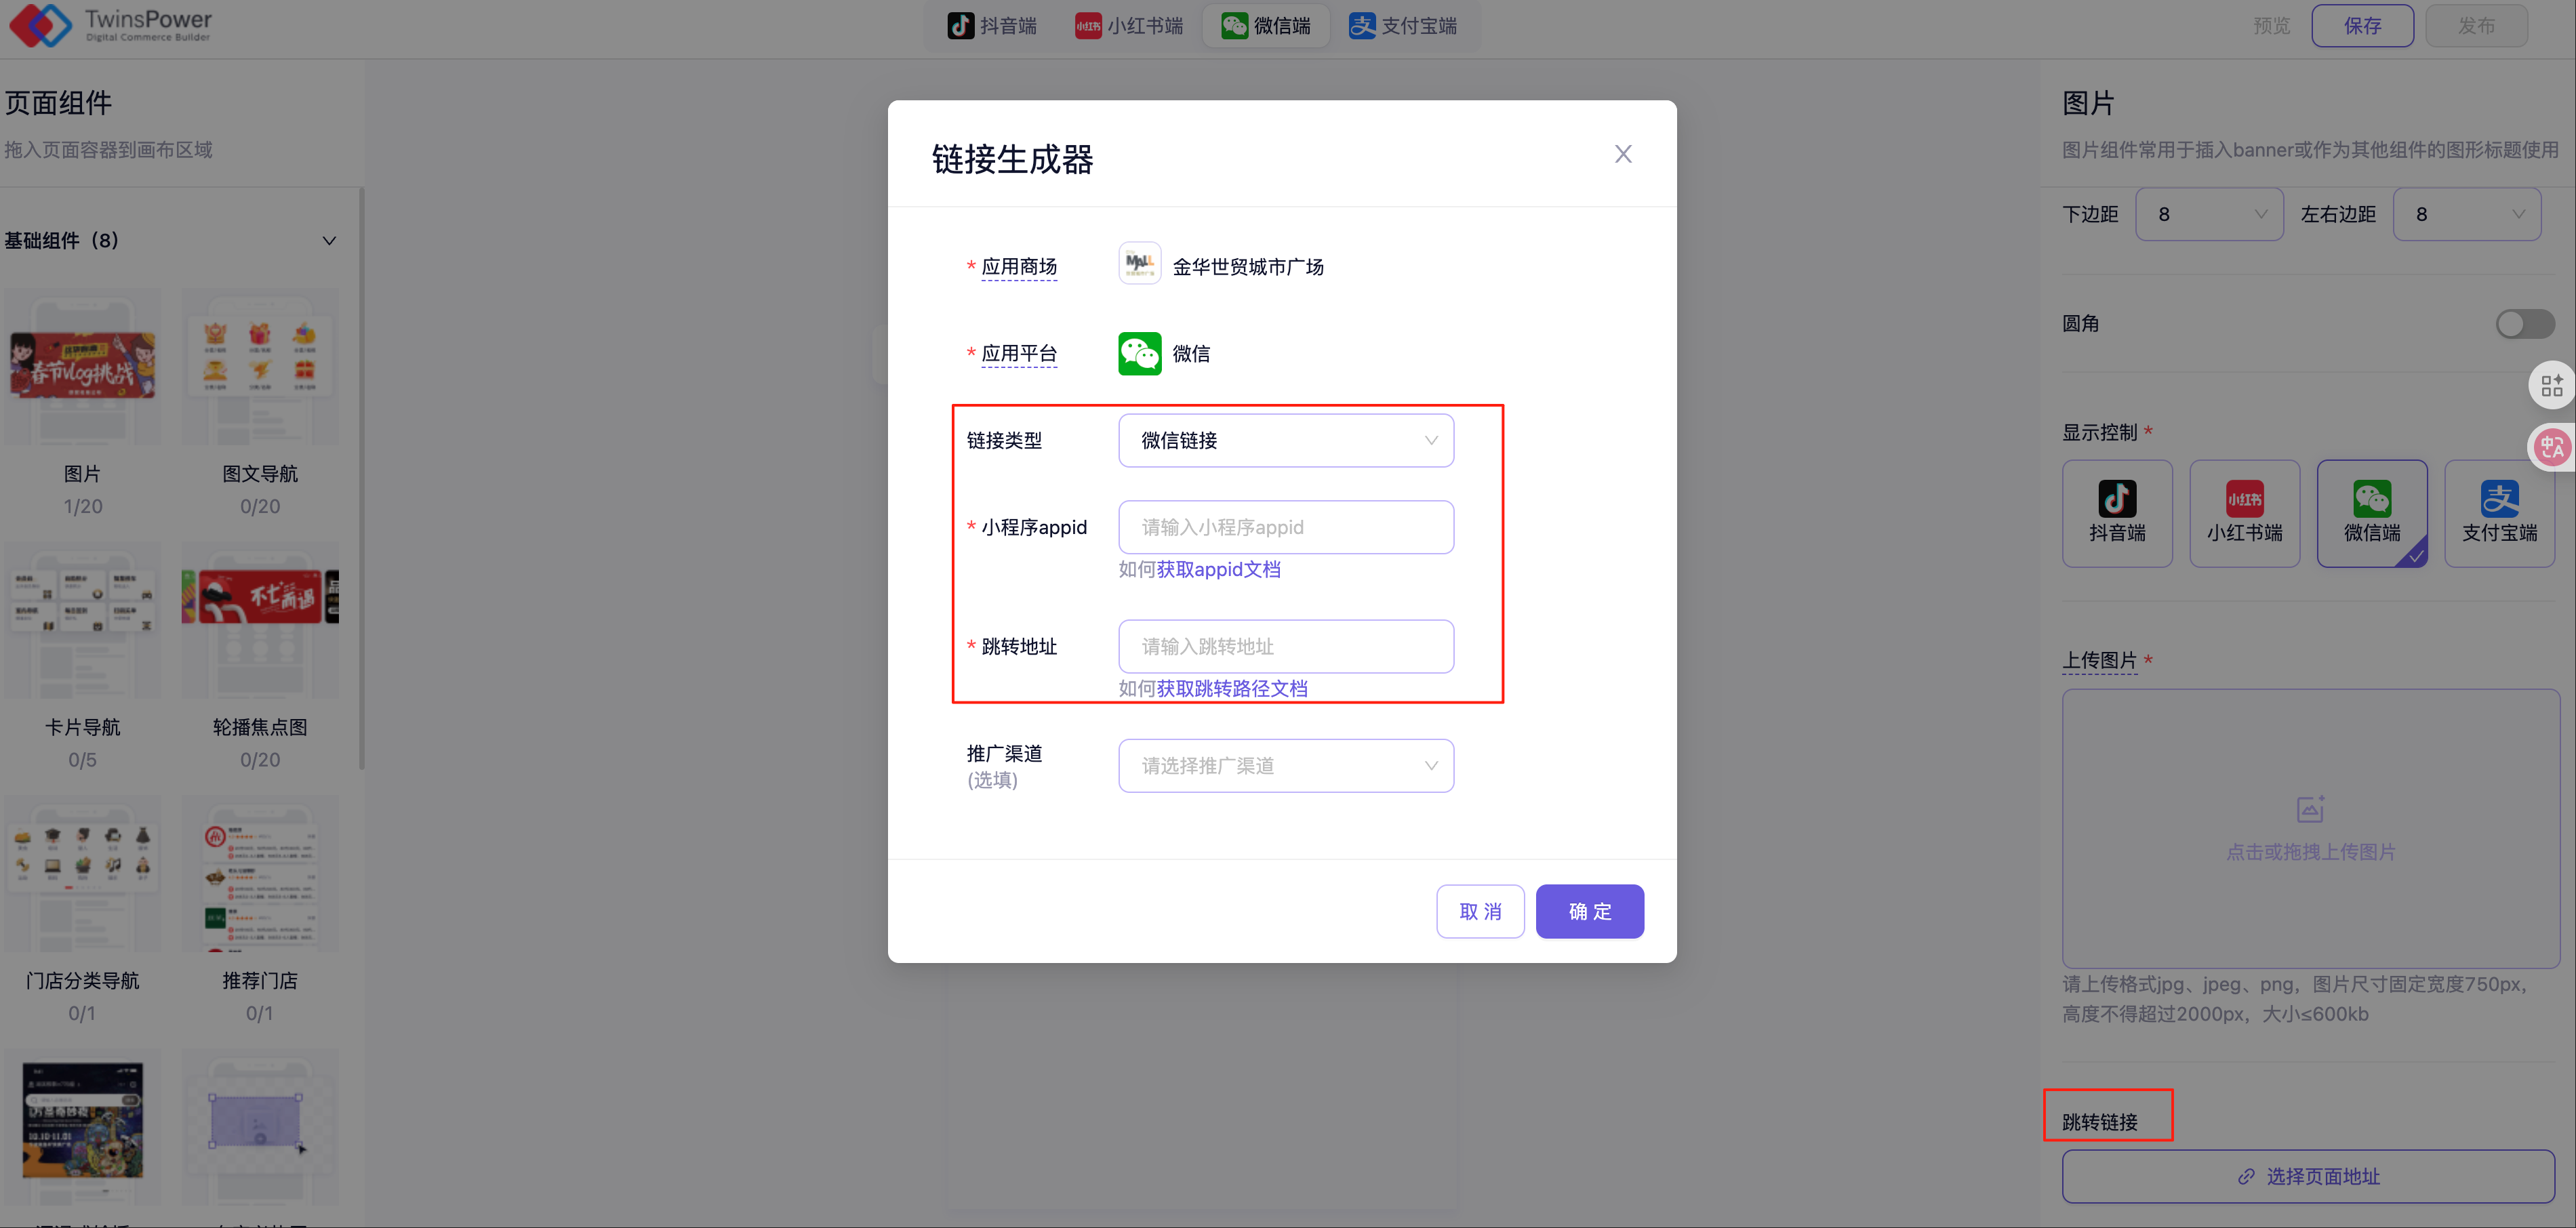Viewport: 2576px width, 1228px height.
Task: Click the pink translate floating icon
Action: click(x=2551, y=447)
